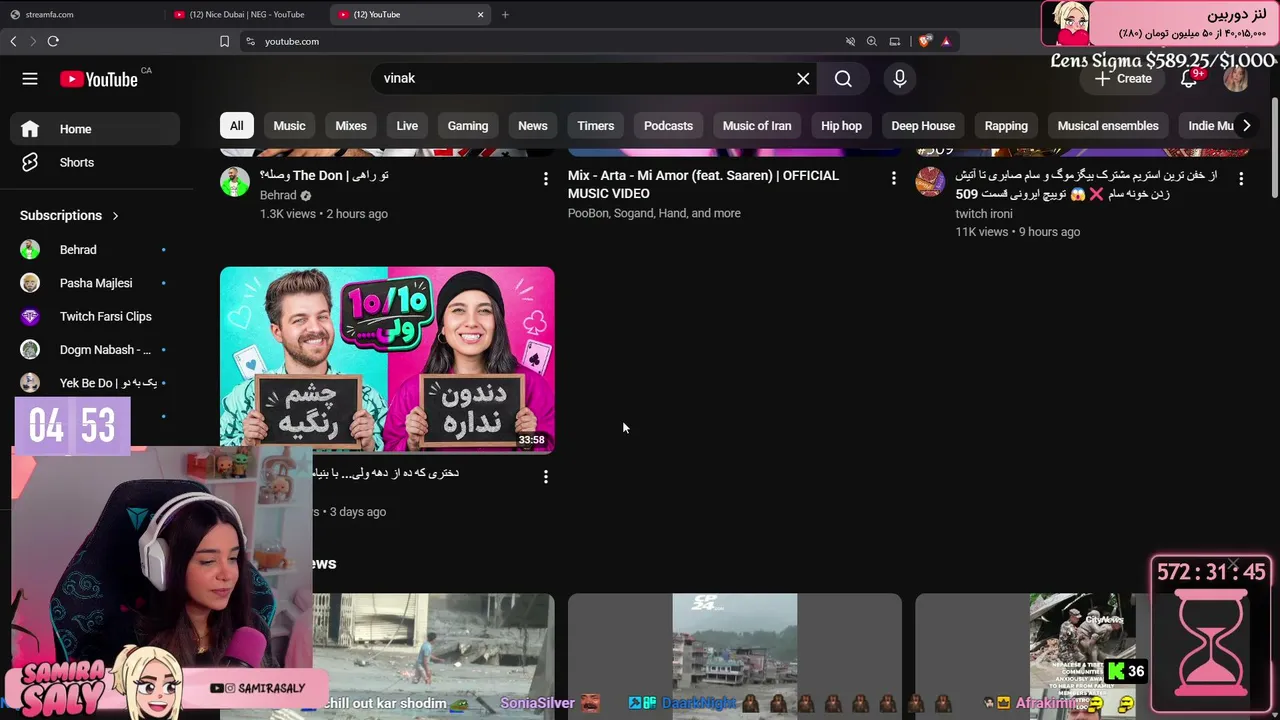Viewport: 1280px width, 720px height.
Task: Select the Mixes filter chip
Action: pos(351,126)
